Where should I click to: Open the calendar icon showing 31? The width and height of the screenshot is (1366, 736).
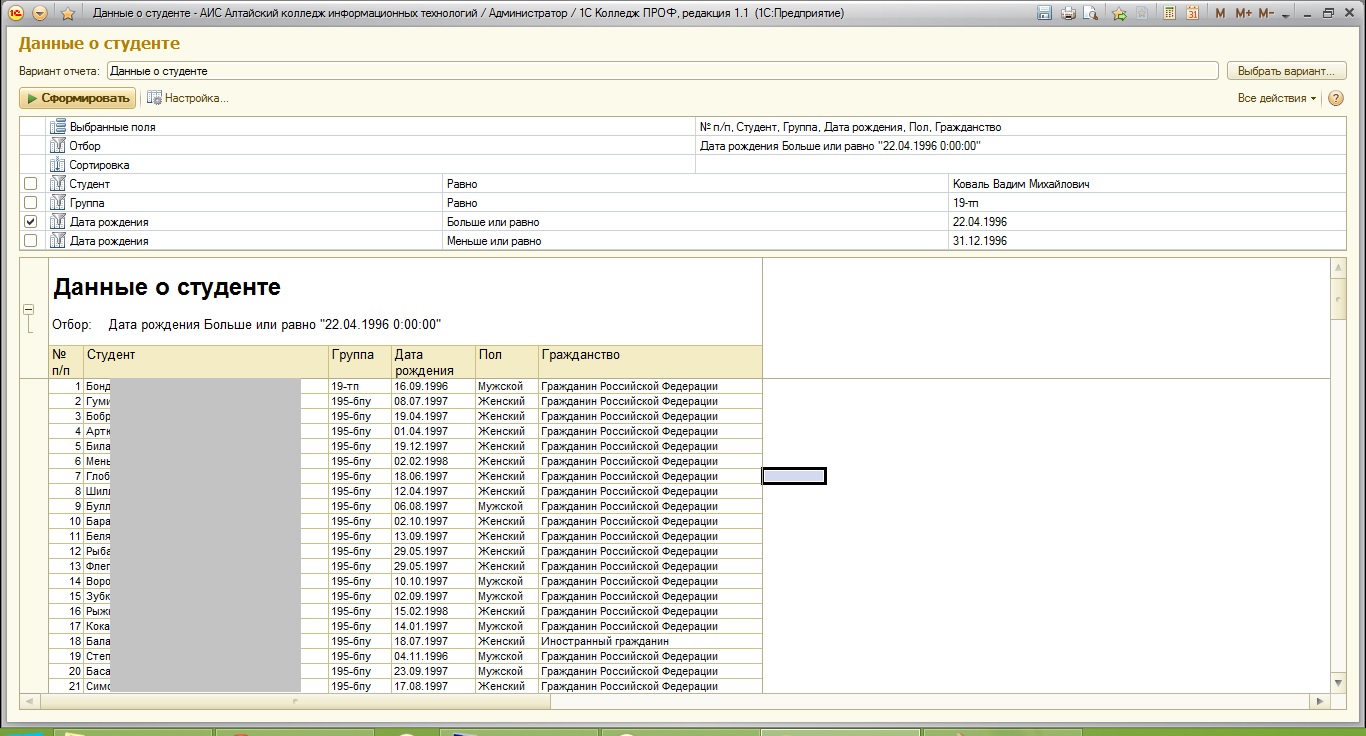coord(1192,13)
